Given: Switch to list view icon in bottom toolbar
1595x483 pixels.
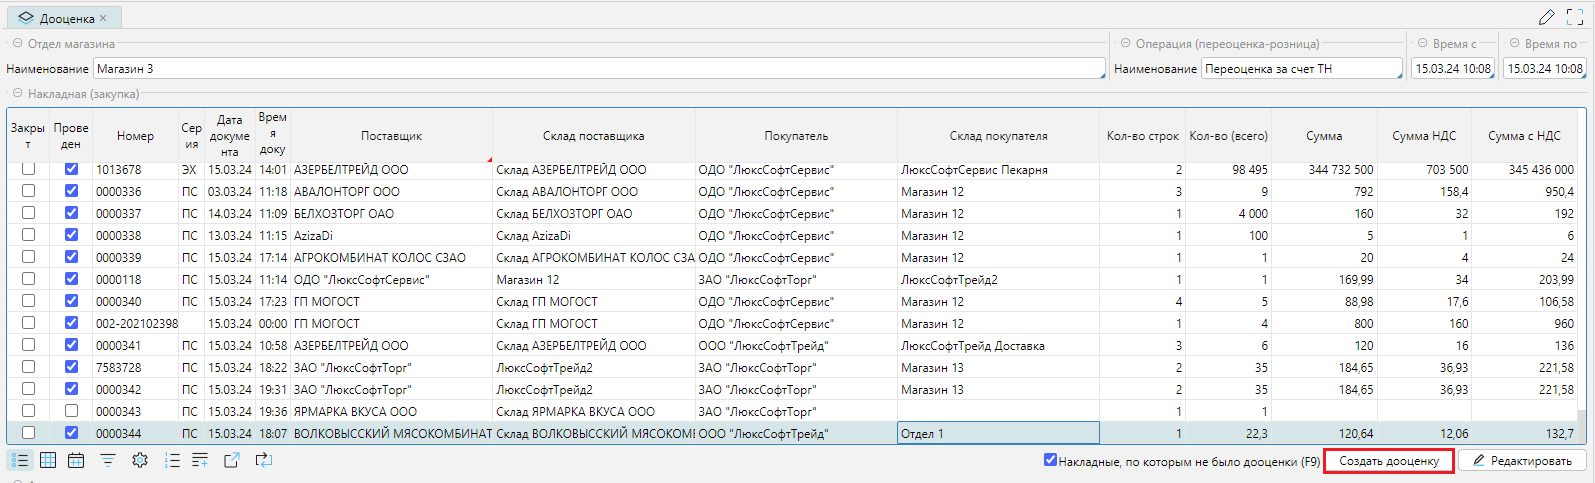Looking at the screenshot, I should click(x=20, y=460).
